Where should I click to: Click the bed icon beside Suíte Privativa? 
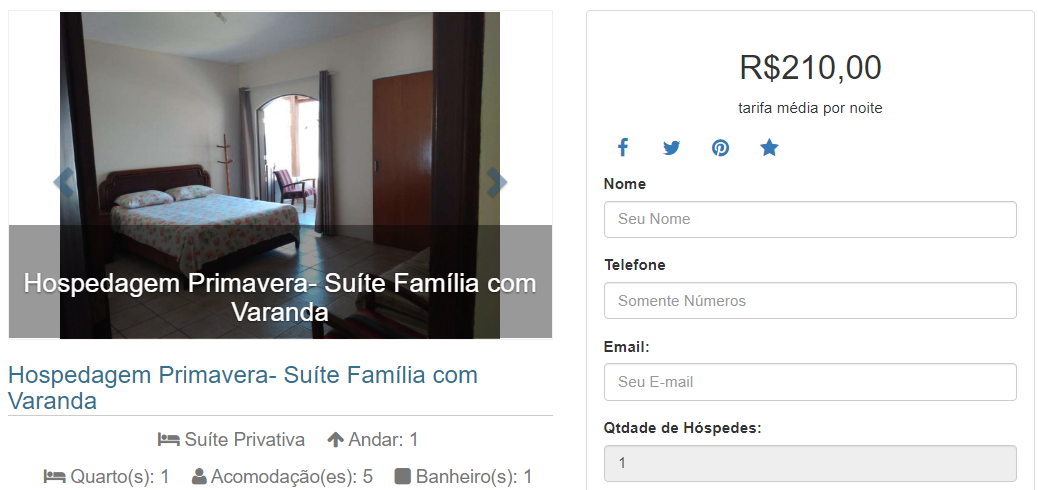tap(169, 439)
